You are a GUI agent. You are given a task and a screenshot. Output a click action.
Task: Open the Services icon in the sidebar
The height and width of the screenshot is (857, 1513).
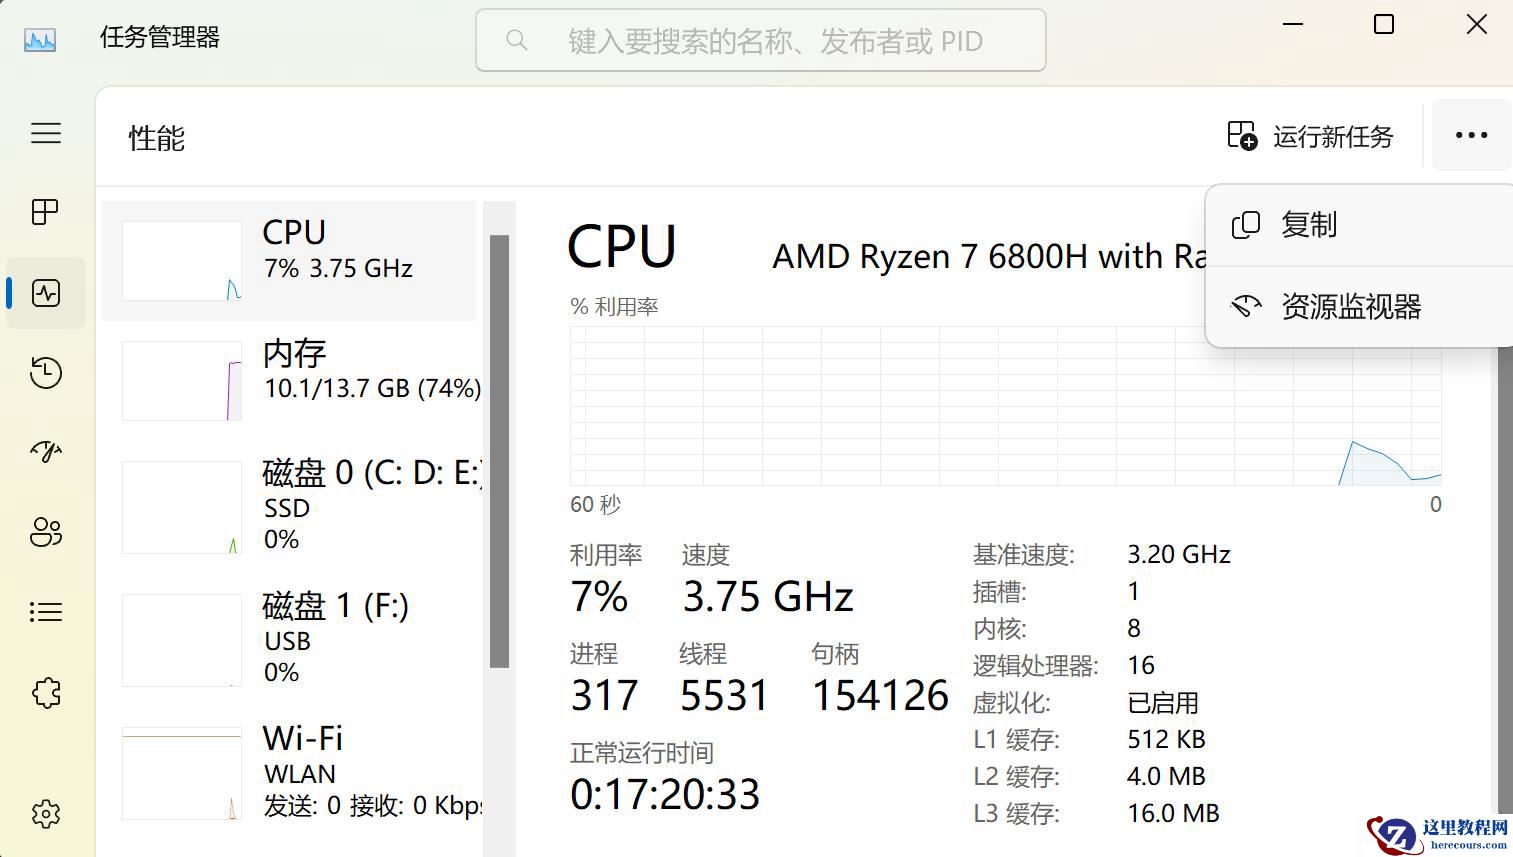coord(45,692)
